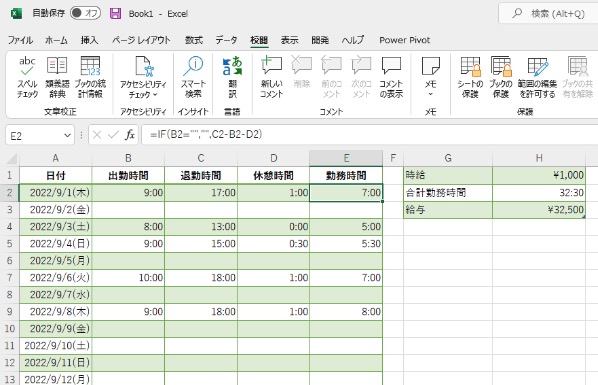Open the Name Box dropdown arrow
Image resolution: width=598 pixels, height=385 pixels.
point(68,135)
